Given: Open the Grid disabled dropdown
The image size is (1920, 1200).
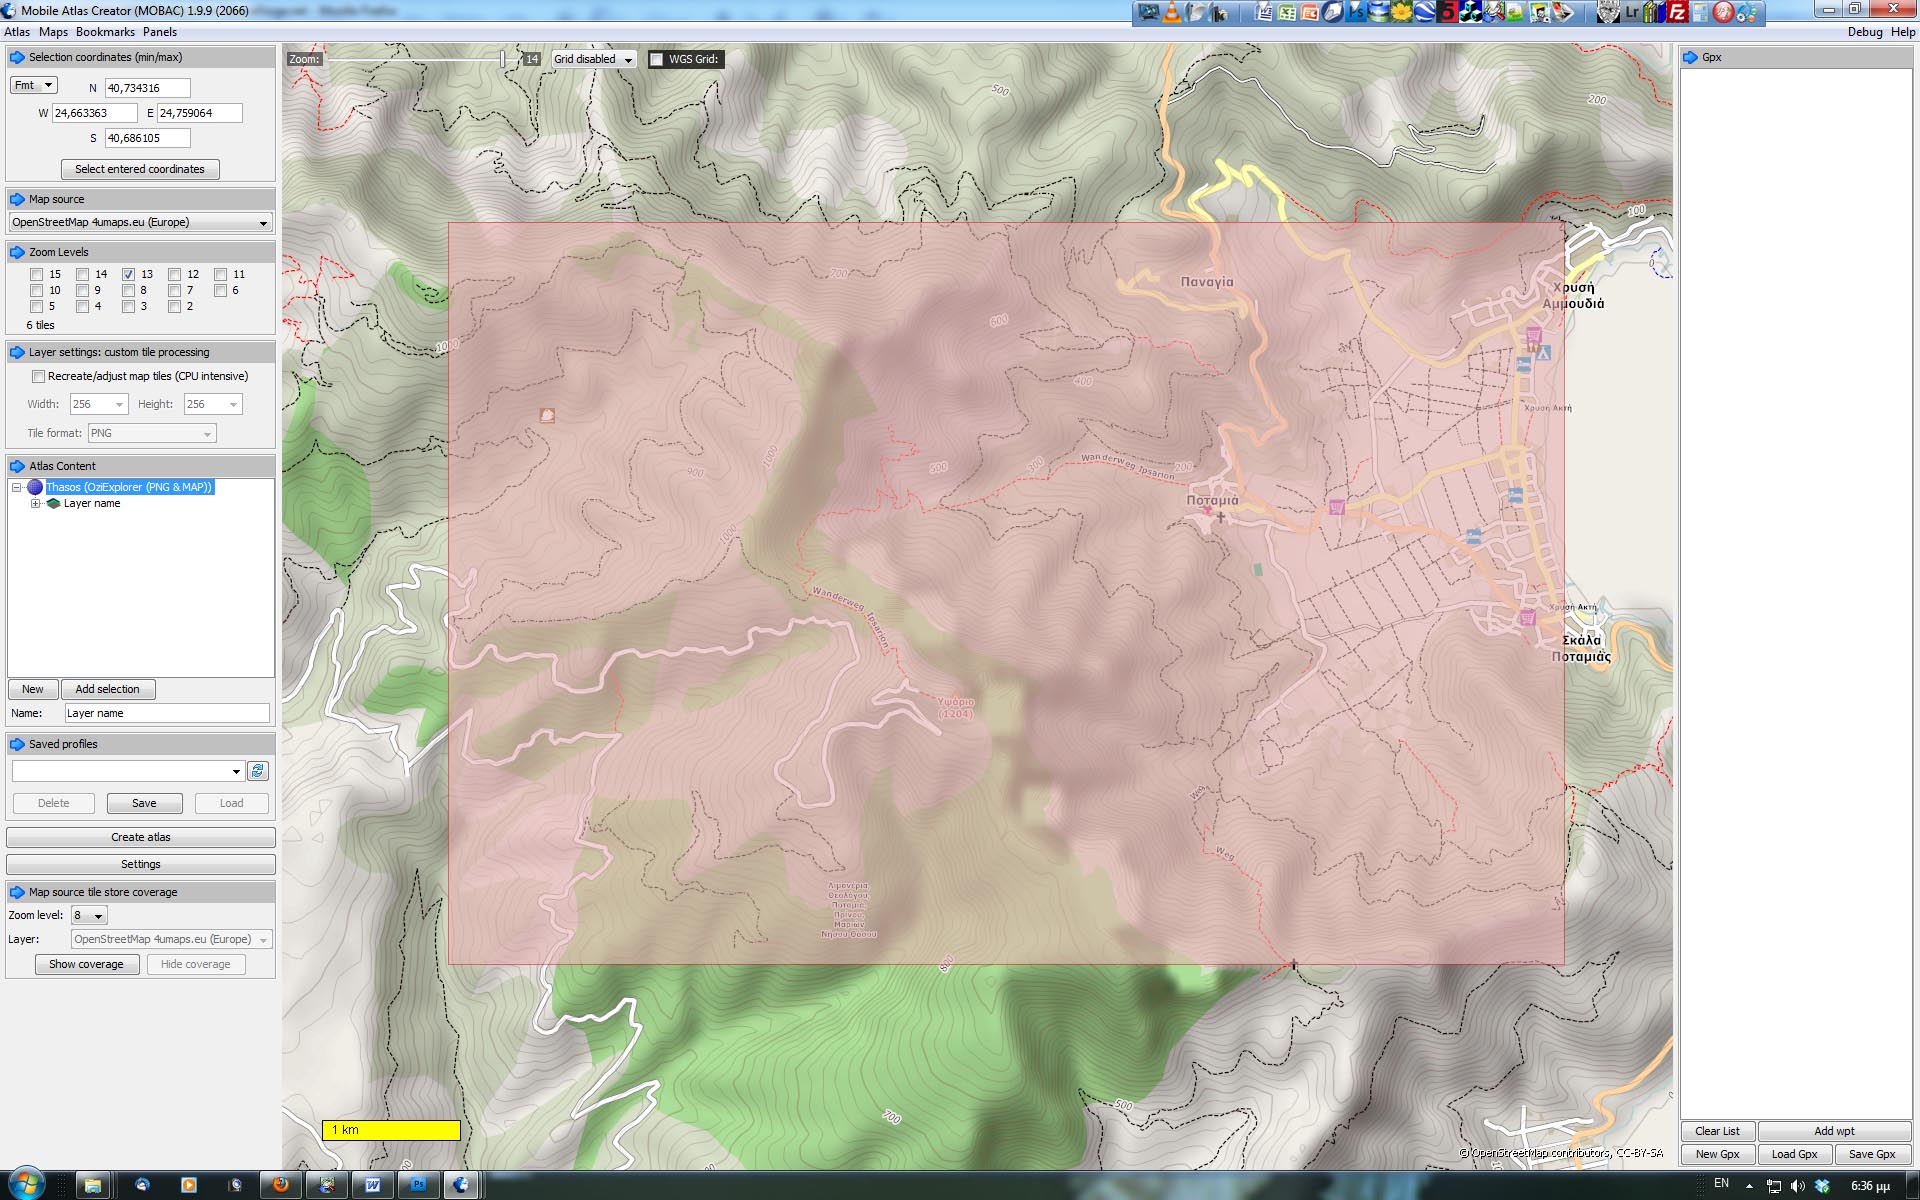Looking at the screenshot, I should tap(594, 60).
